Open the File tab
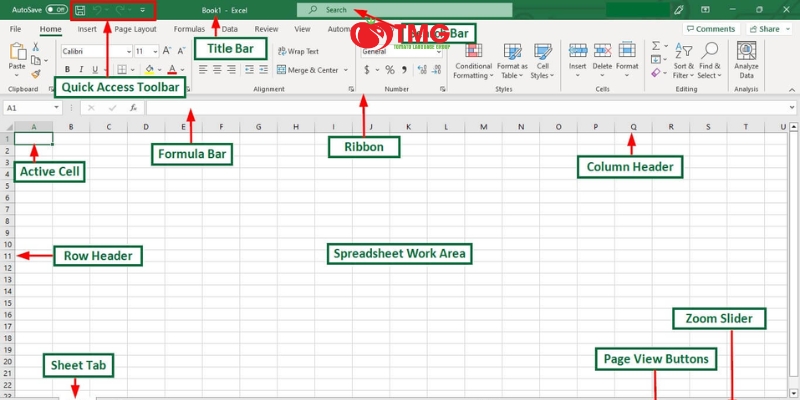 pyautogui.click(x=15, y=29)
